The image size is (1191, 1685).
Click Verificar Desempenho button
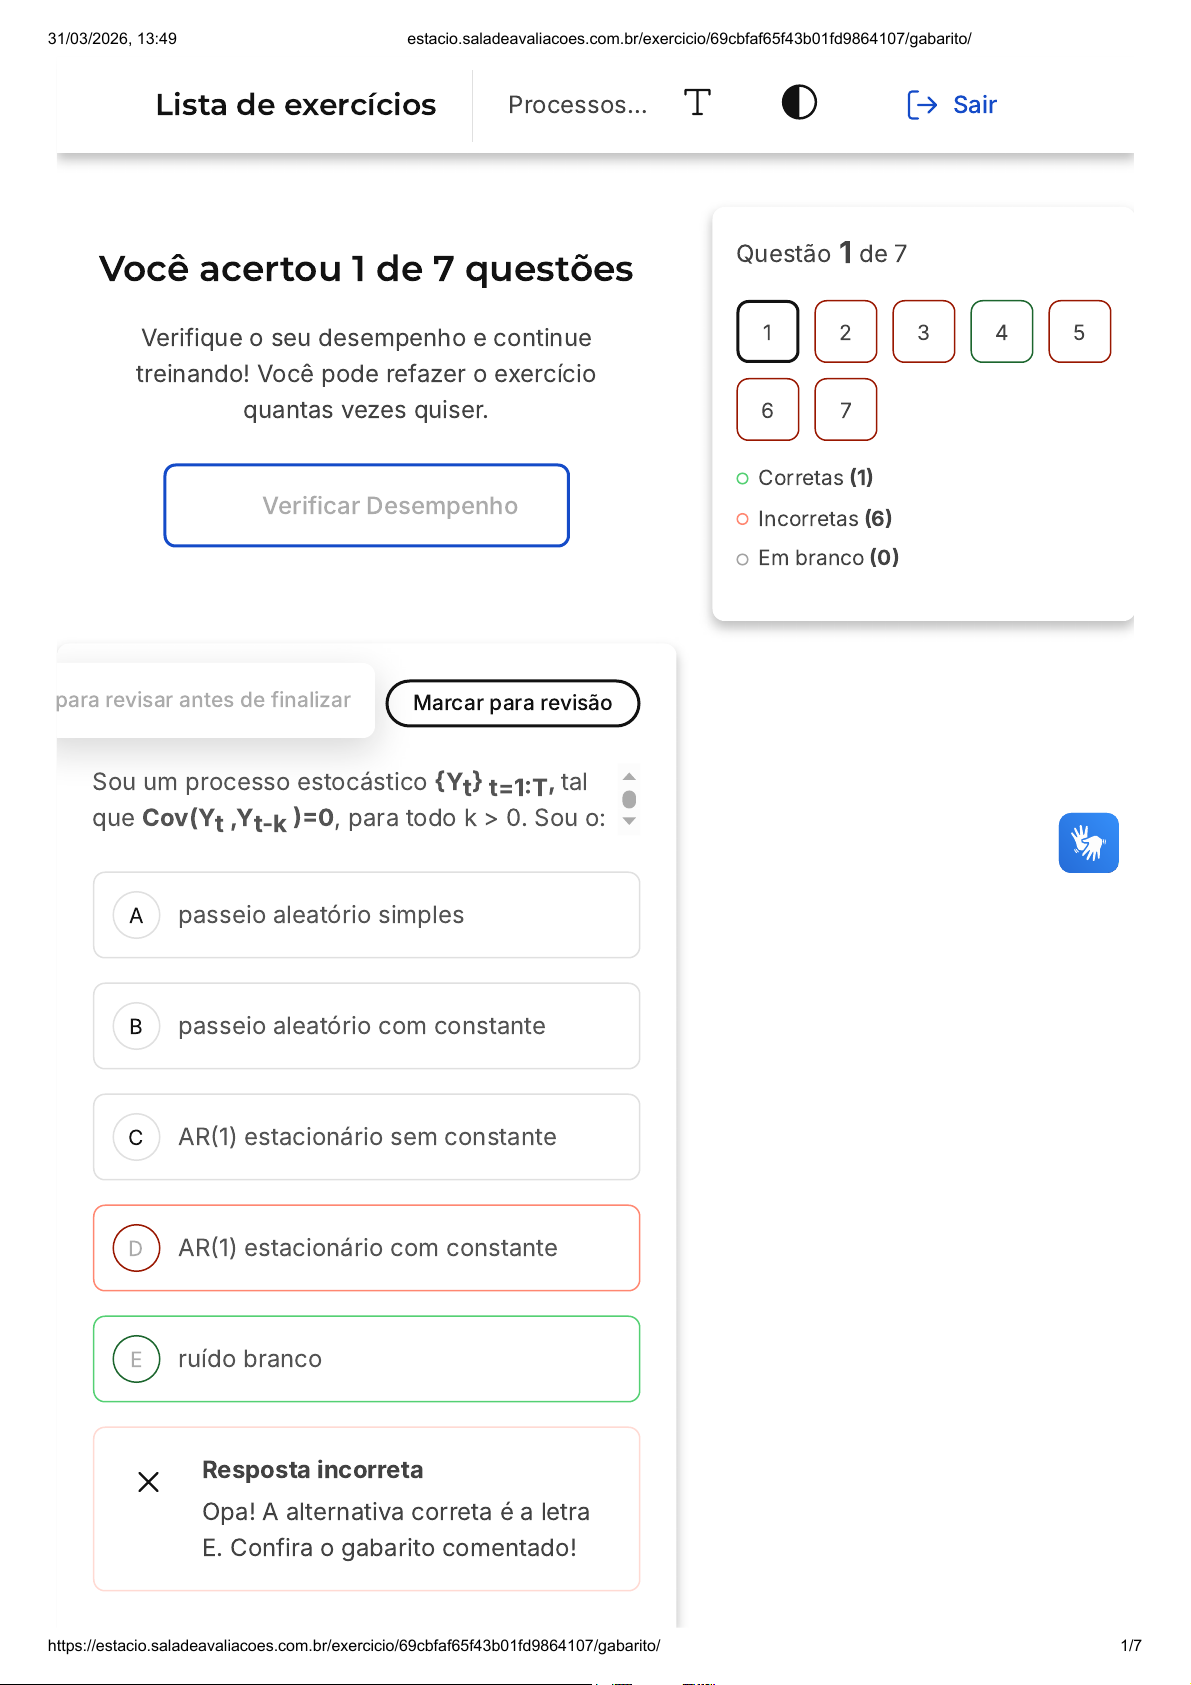click(x=367, y=506)
